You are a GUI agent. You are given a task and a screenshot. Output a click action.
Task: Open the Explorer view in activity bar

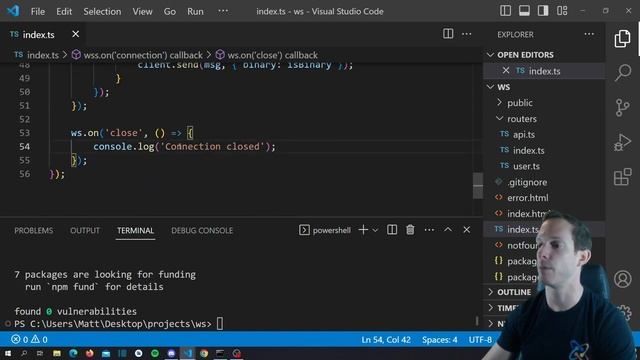point(622,39)
